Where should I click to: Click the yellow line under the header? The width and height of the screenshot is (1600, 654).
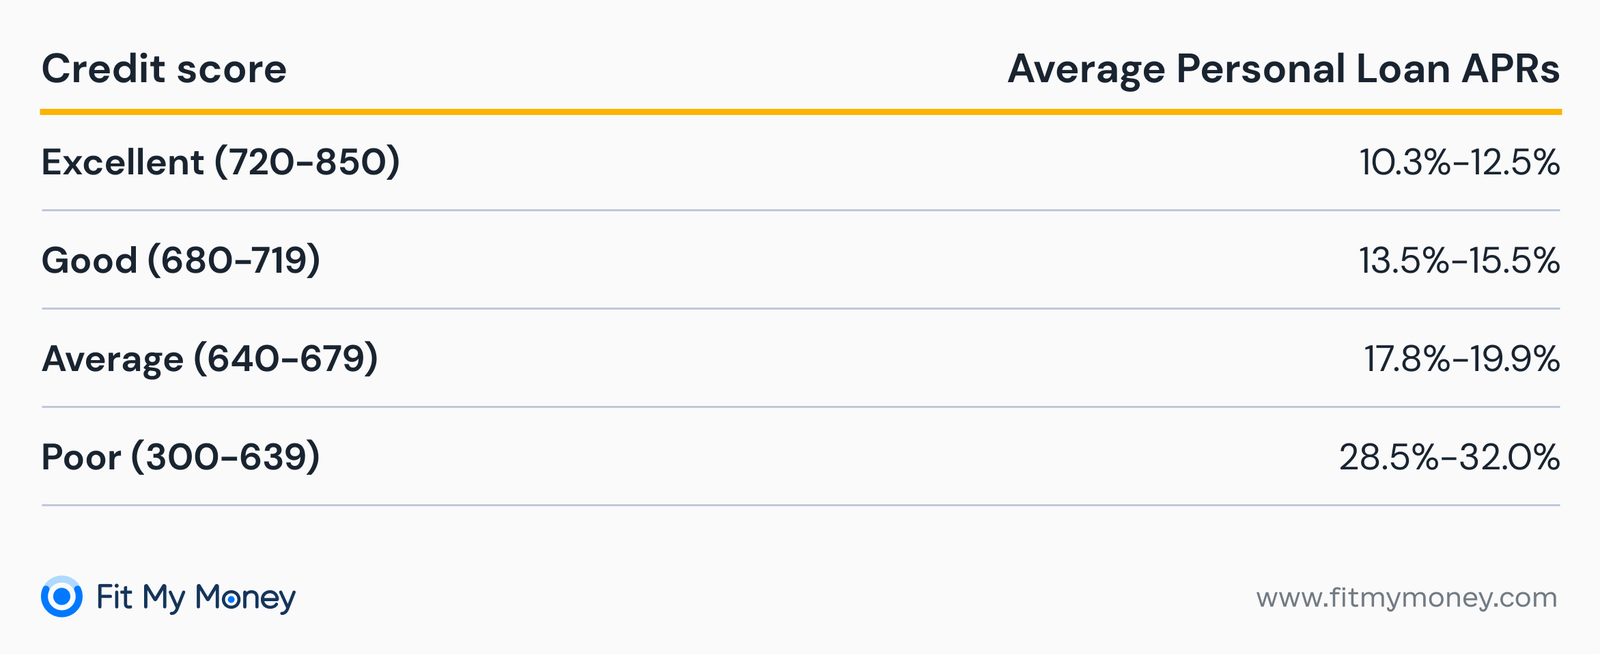(x=800, y=111)
